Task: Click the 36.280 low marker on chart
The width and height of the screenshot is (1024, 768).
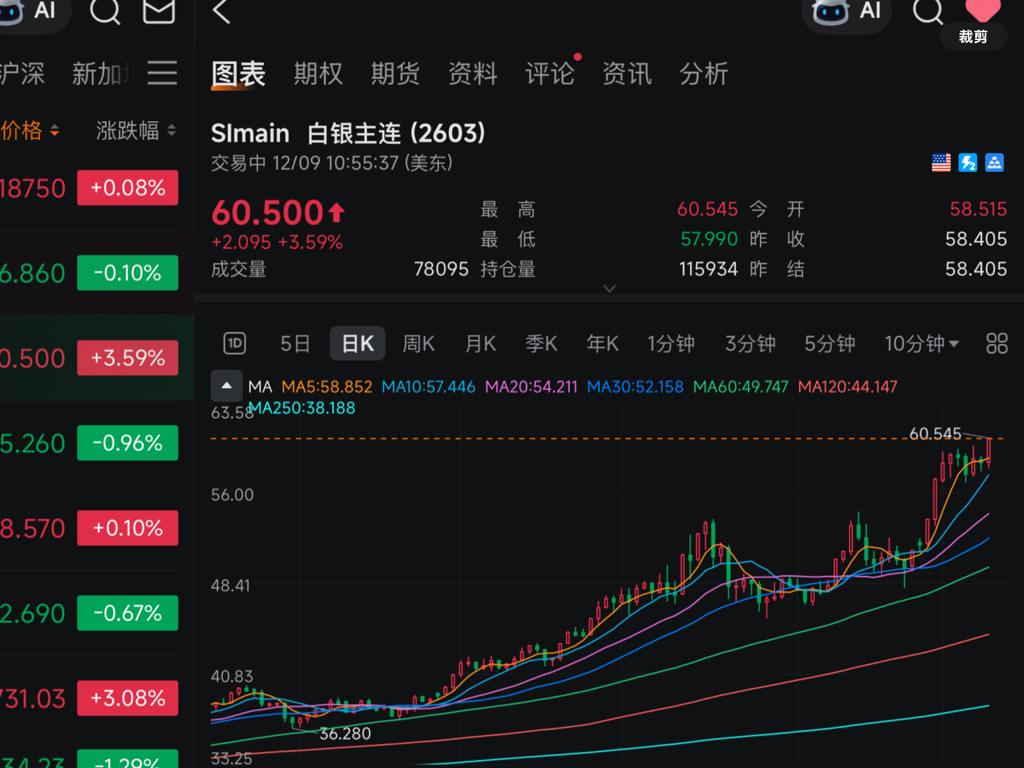Action: tap(345, 733)
